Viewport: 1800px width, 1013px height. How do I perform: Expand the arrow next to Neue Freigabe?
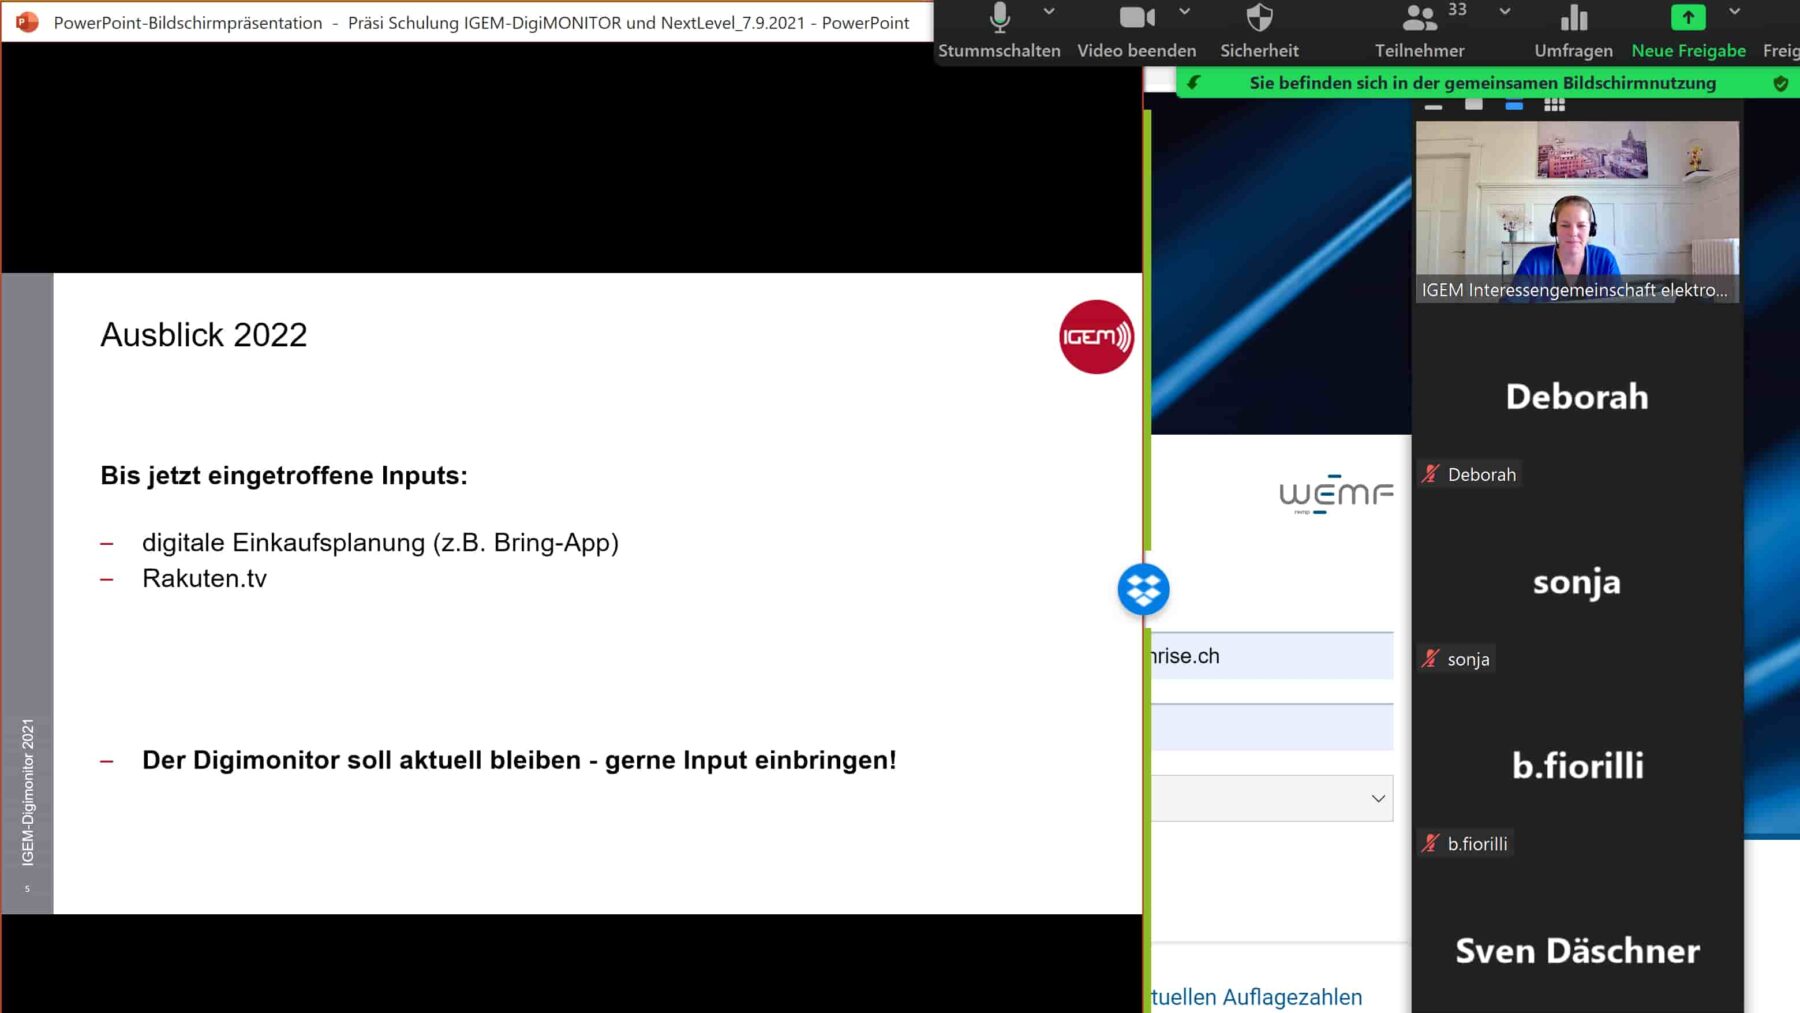pyautogui.click(x=1735, y=12)
